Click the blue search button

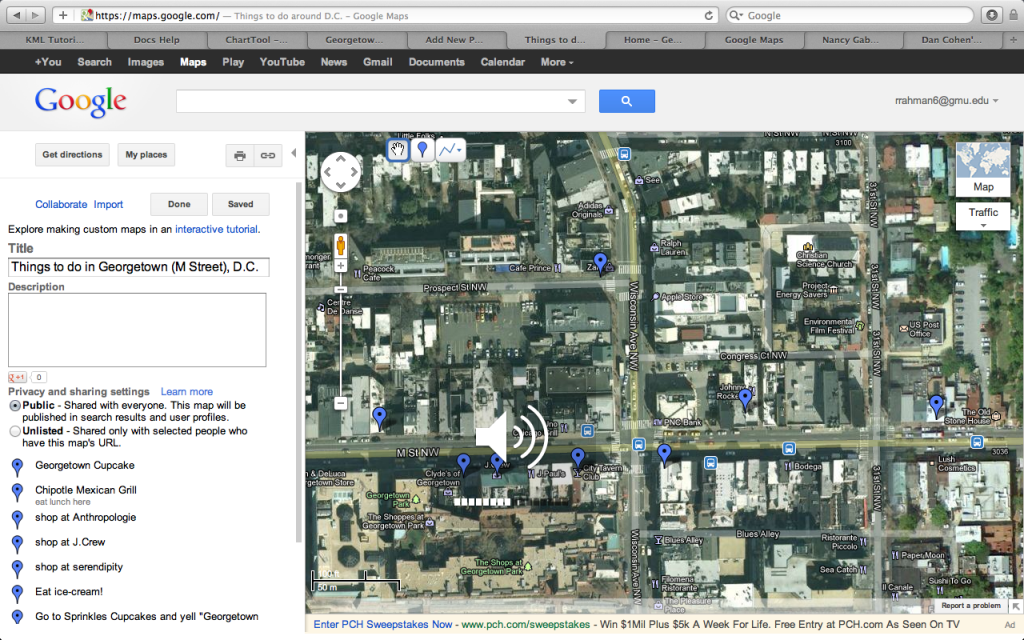(x=626, y=101)
